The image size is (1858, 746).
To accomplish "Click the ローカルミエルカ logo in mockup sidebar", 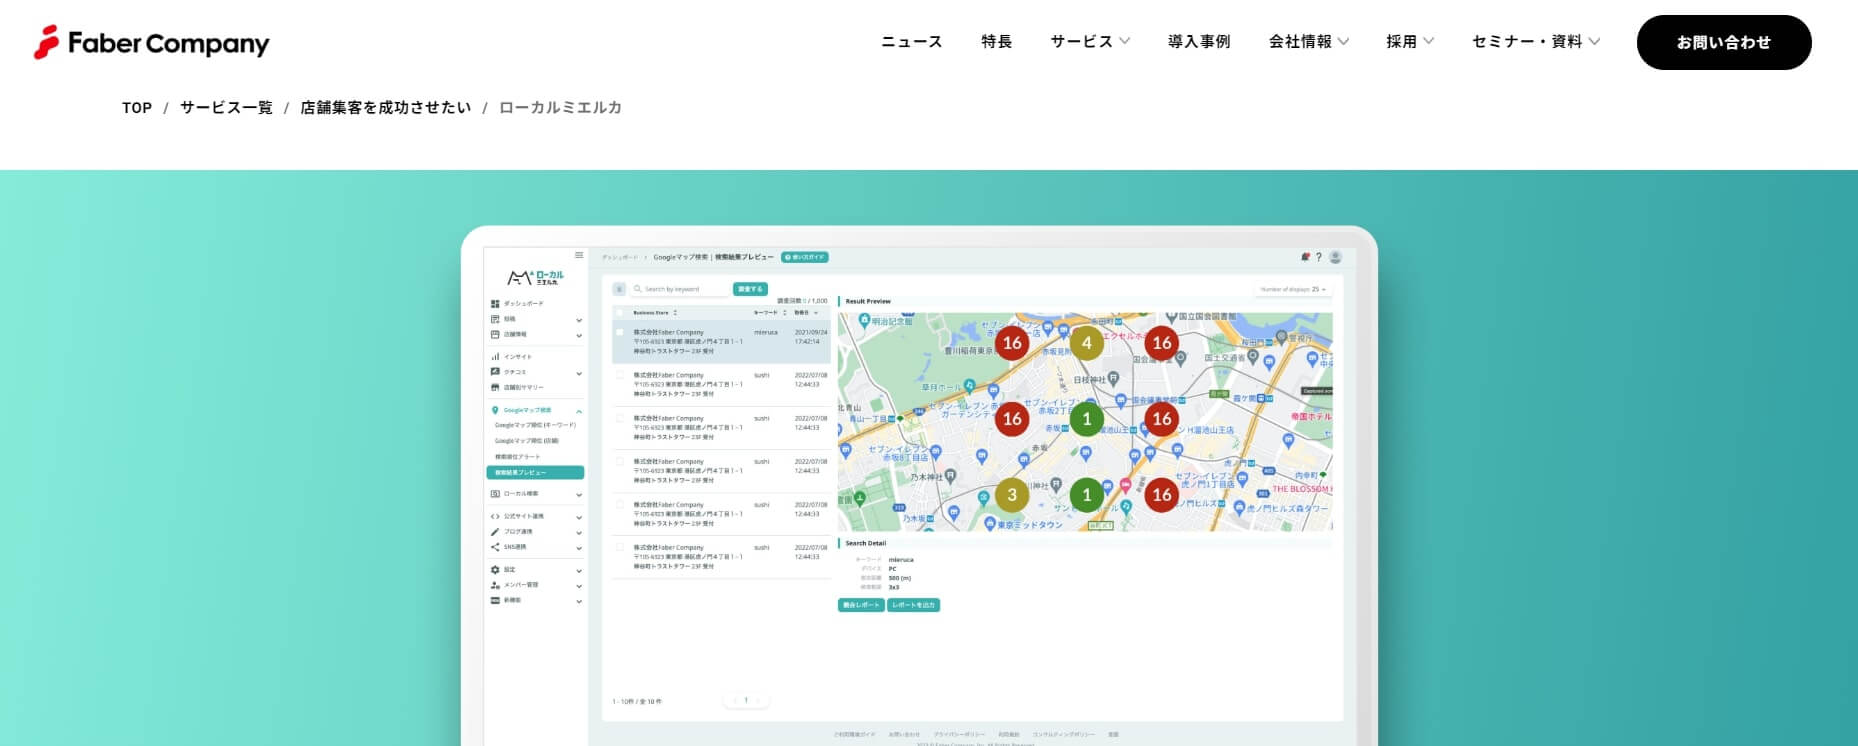I will tap(536, 277).
